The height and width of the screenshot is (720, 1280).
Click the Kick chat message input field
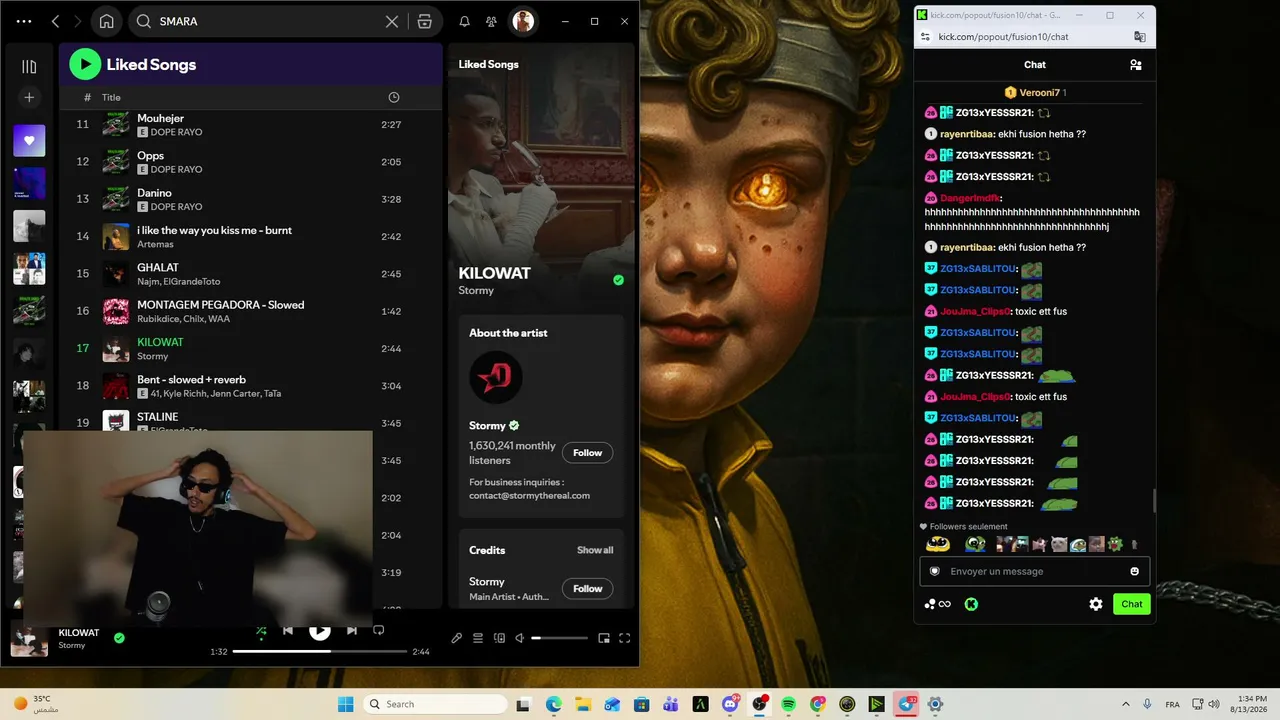(x=1034, y=571)
